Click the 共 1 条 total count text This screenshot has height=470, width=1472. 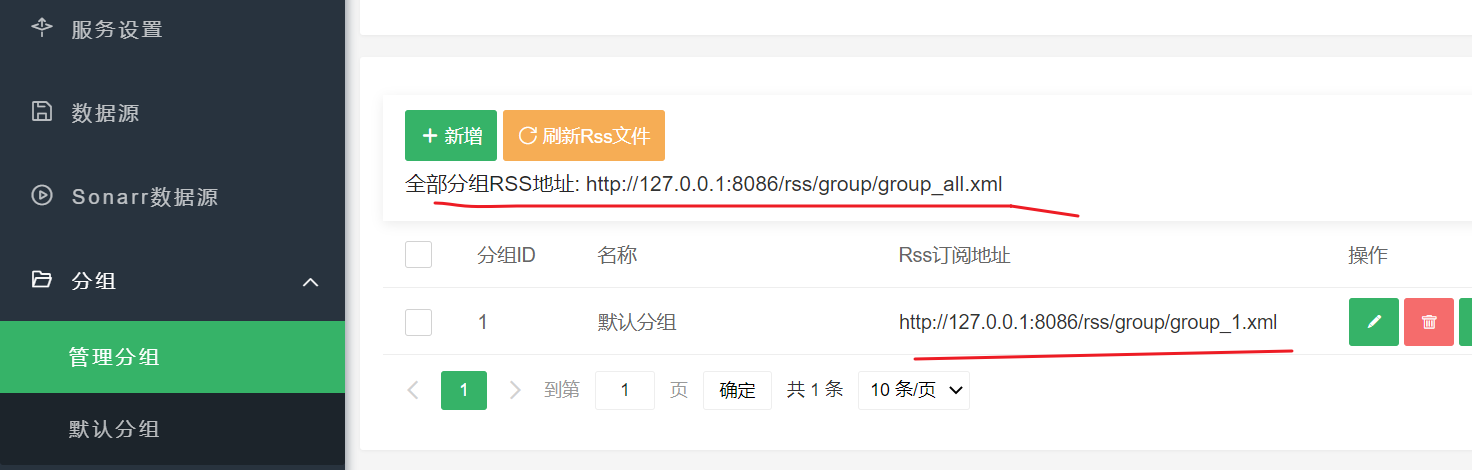(x=815, y=390)
